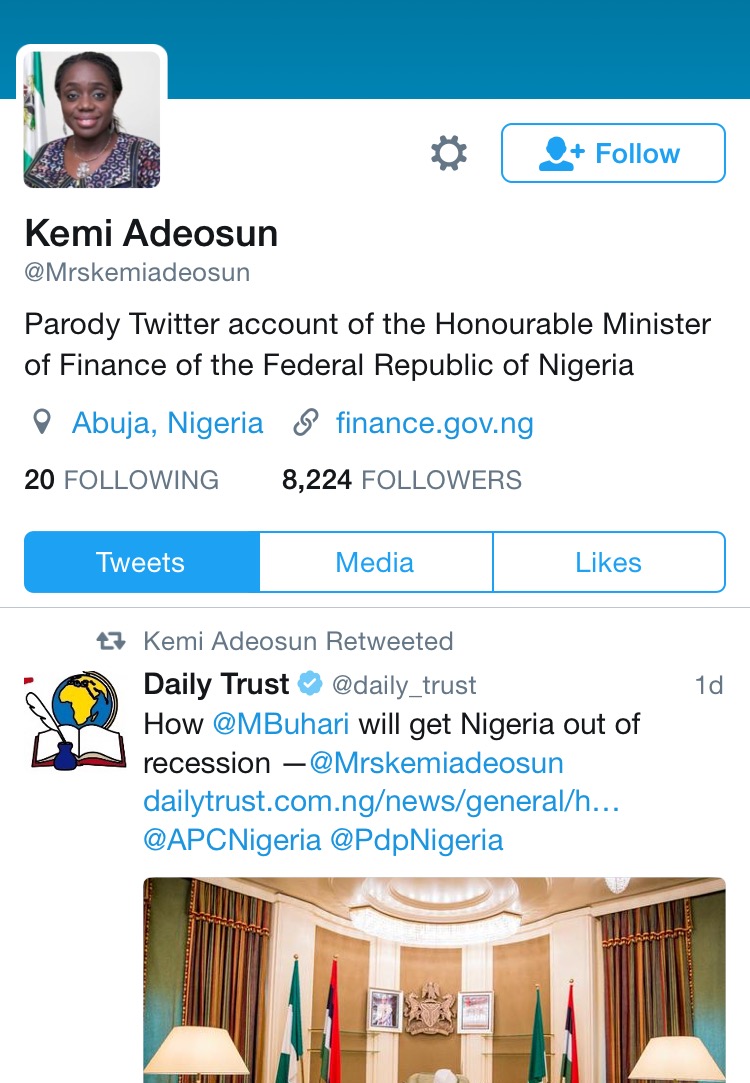Tap the chain link icon

(305, 423)
